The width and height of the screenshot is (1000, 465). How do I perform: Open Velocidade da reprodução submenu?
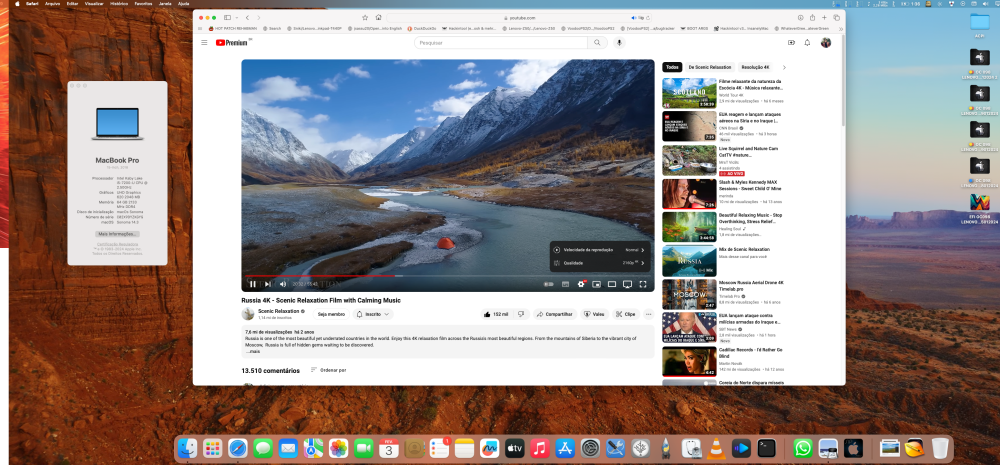click(x=600, y=250)
